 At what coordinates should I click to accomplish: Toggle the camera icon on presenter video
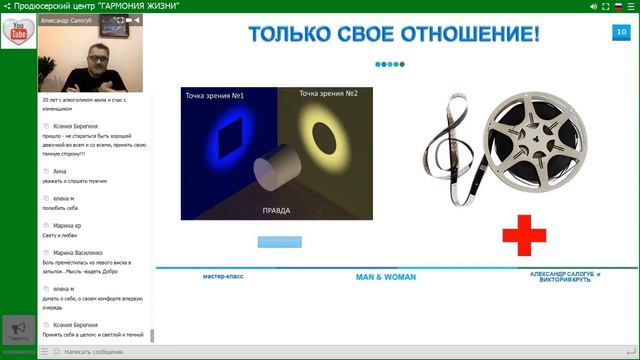click(x=129, y=20)
